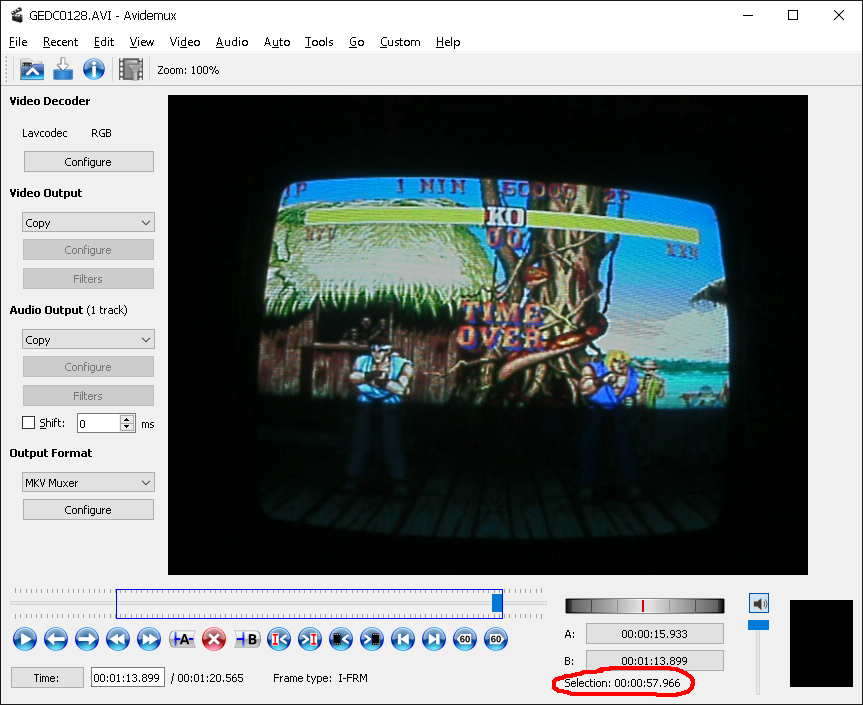Save the video using toolbar icon
Viewport: 863px width, 705px height.
[63, 70]
